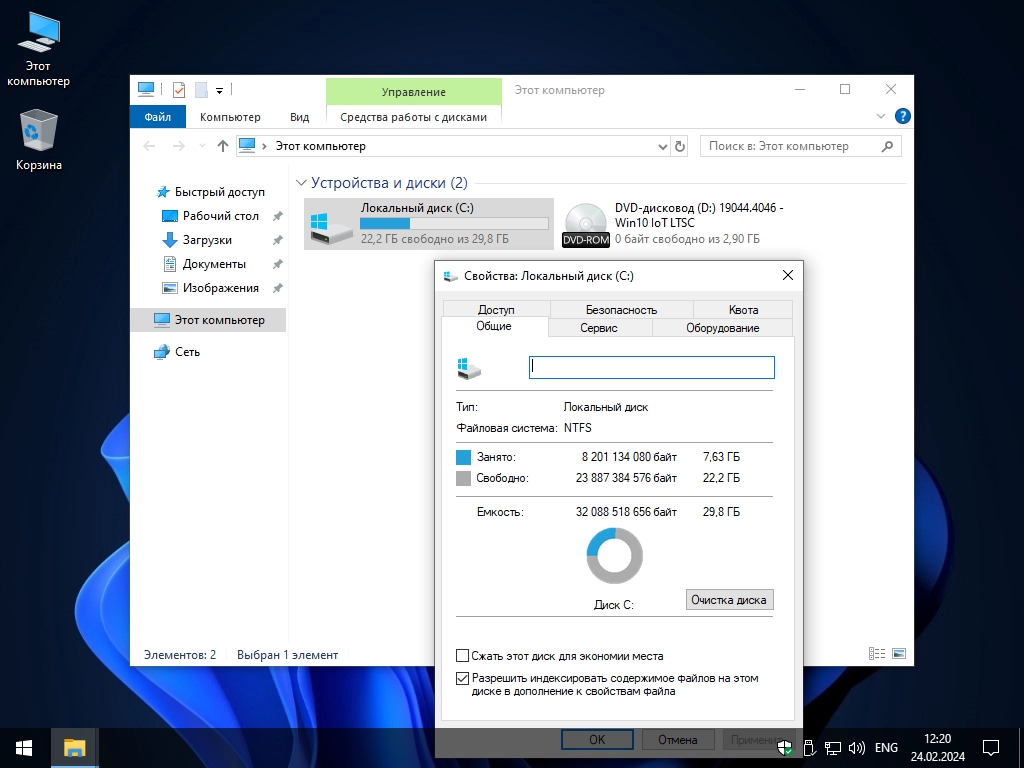Open the Оборудование tab in properties
Viewport: 1024px width, 768px height.
[x=722, y=328]
